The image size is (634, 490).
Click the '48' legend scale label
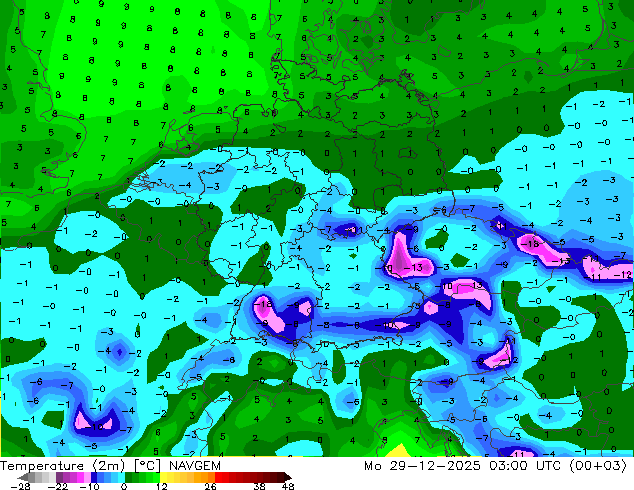(288, 486)
